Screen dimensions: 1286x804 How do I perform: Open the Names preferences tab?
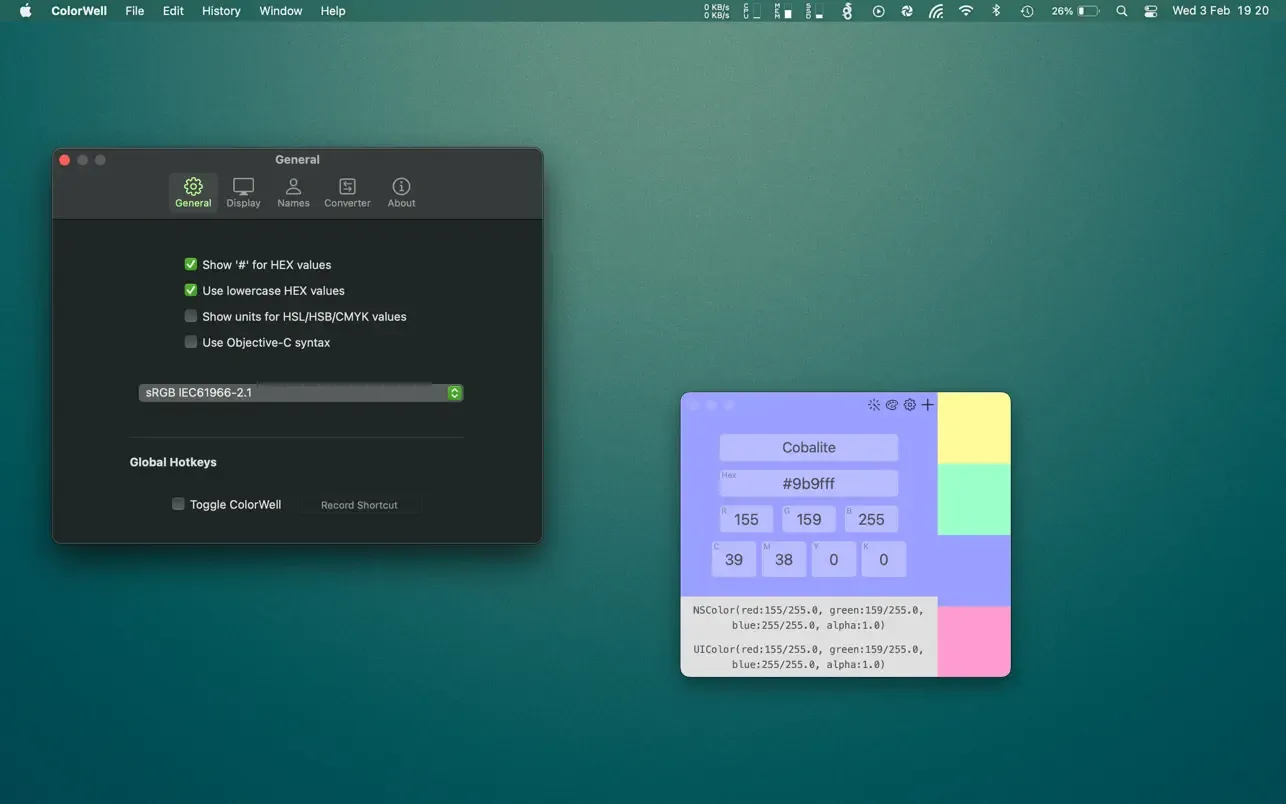coord(293,193)
